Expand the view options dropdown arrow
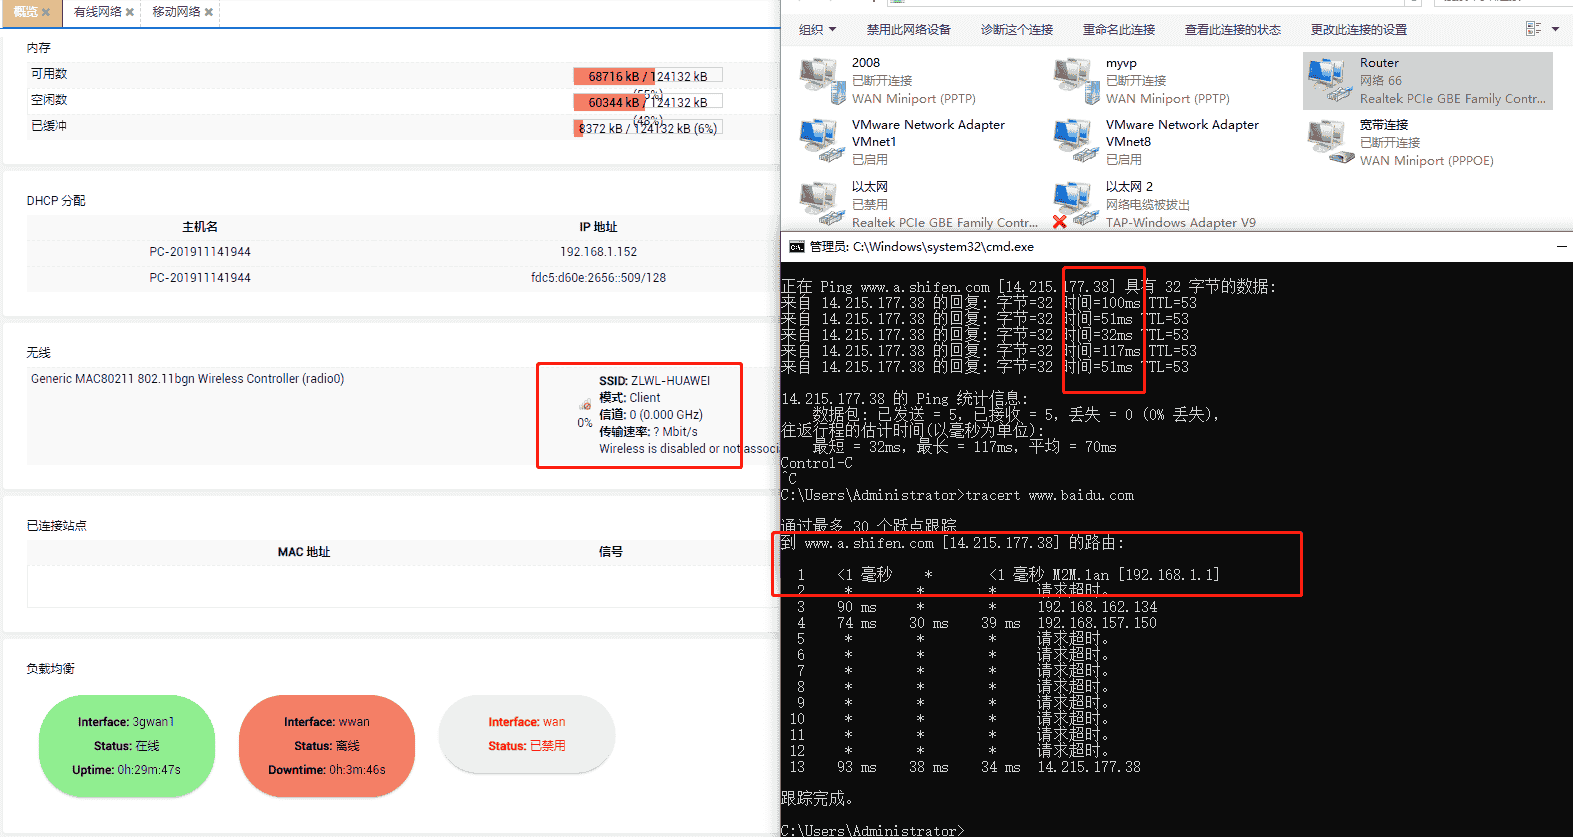Screen dimensions: 1573x837 tap(1555, 30)
